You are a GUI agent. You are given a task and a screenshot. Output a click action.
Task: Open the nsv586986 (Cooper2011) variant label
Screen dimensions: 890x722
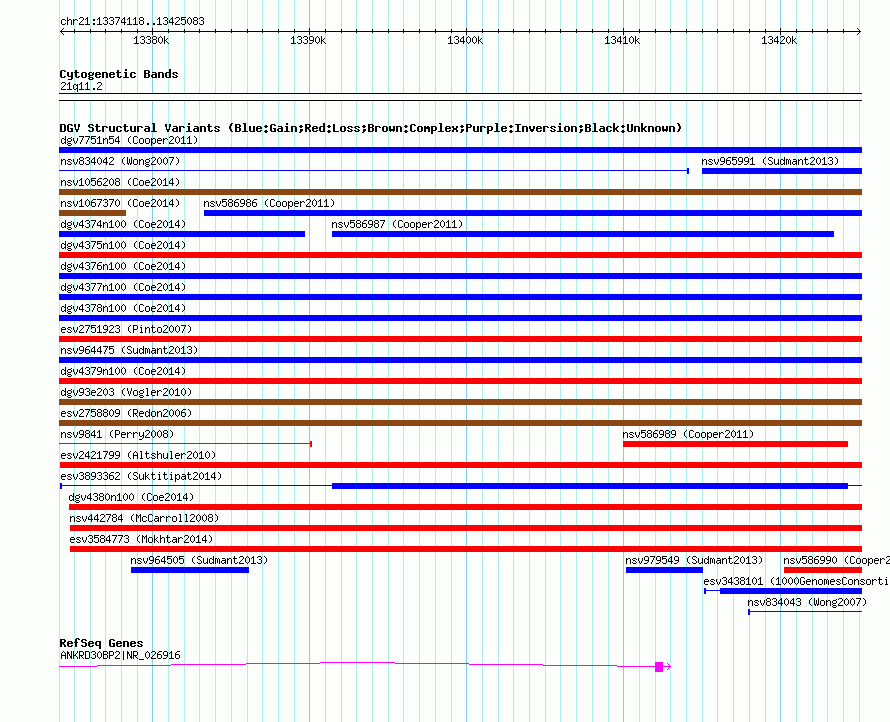click(269, 203)
